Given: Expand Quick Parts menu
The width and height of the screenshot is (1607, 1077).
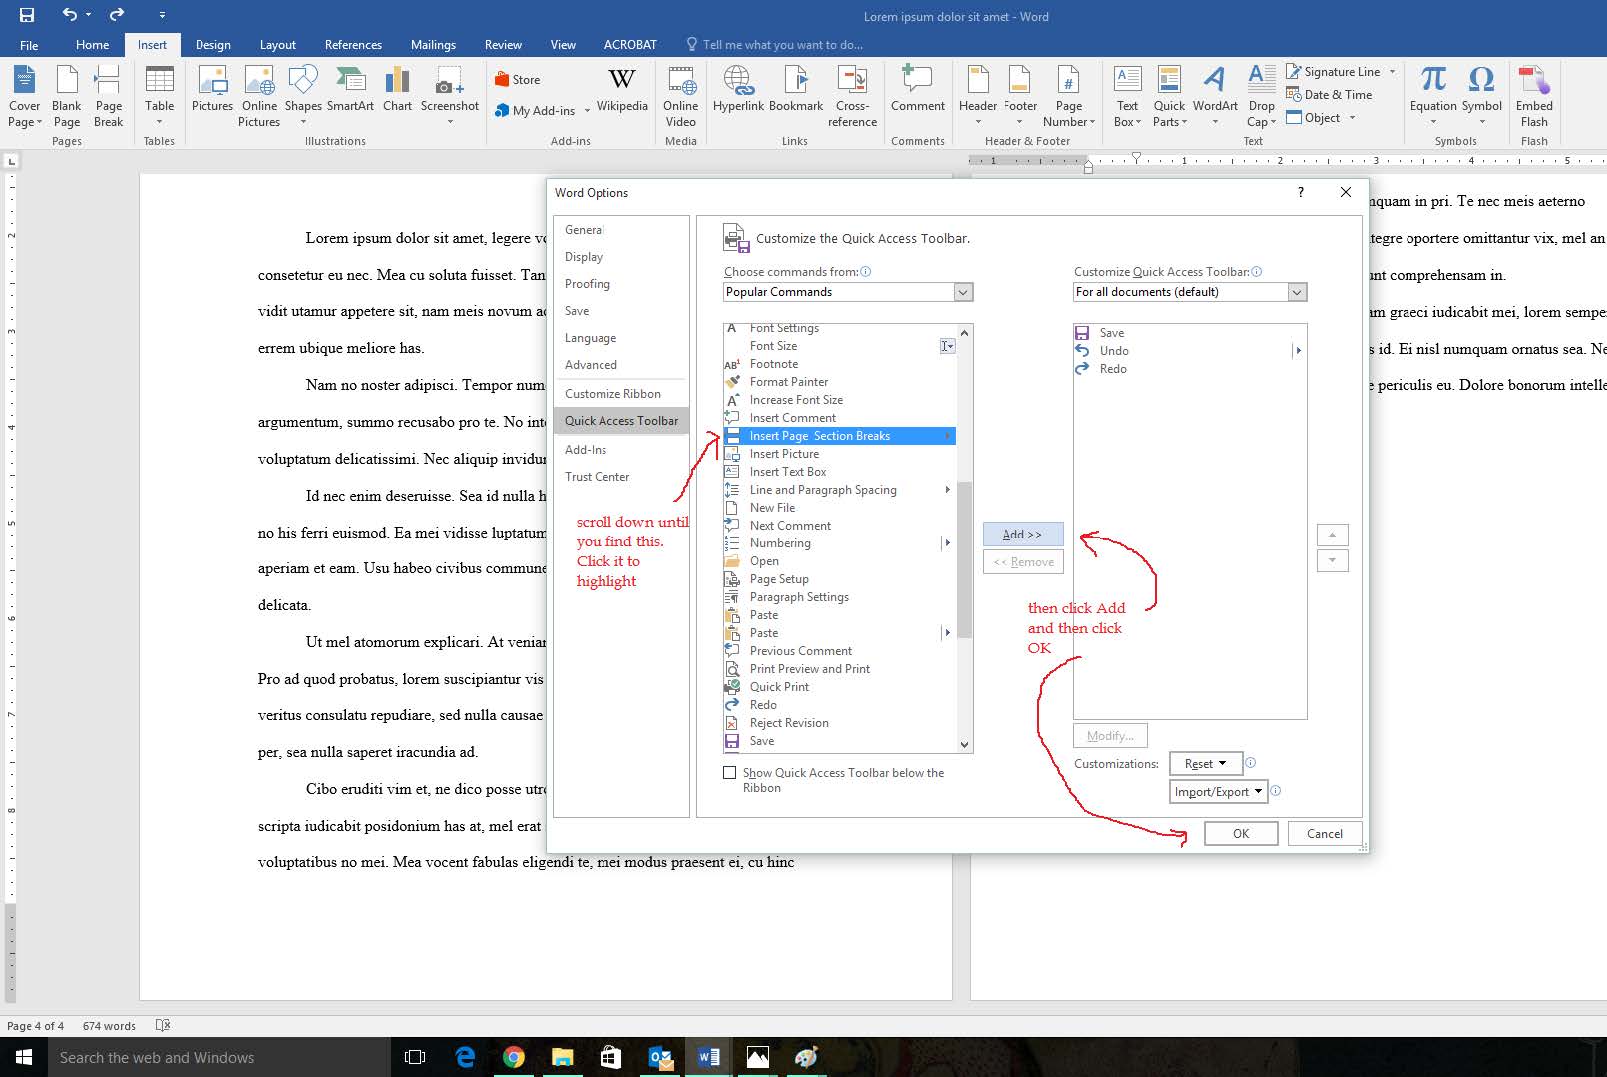Looking at the screenshot, I should [1169, 96].
